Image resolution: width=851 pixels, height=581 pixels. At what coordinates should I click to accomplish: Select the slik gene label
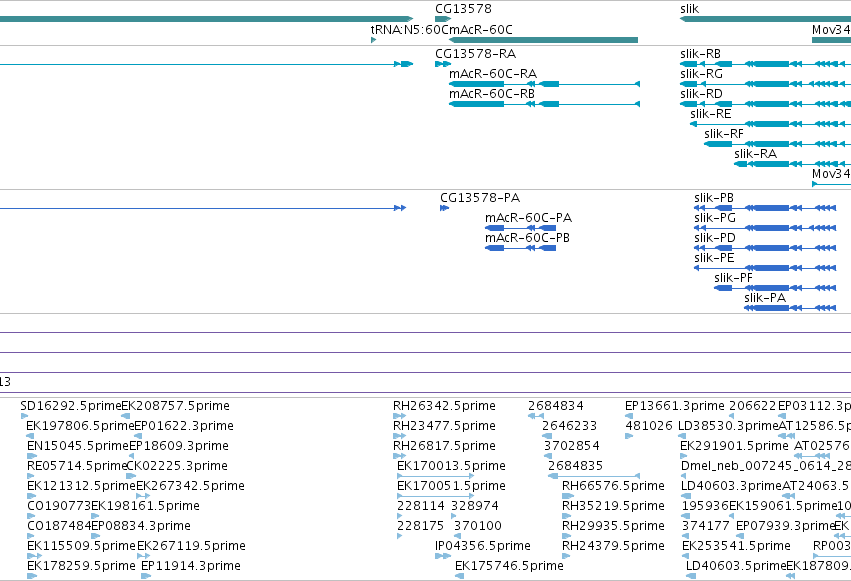(x=689, y=9)
